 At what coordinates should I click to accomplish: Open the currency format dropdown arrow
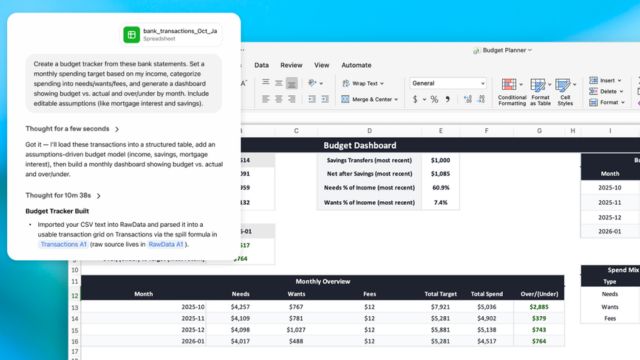pyautogui.click(x=424, y=100)
